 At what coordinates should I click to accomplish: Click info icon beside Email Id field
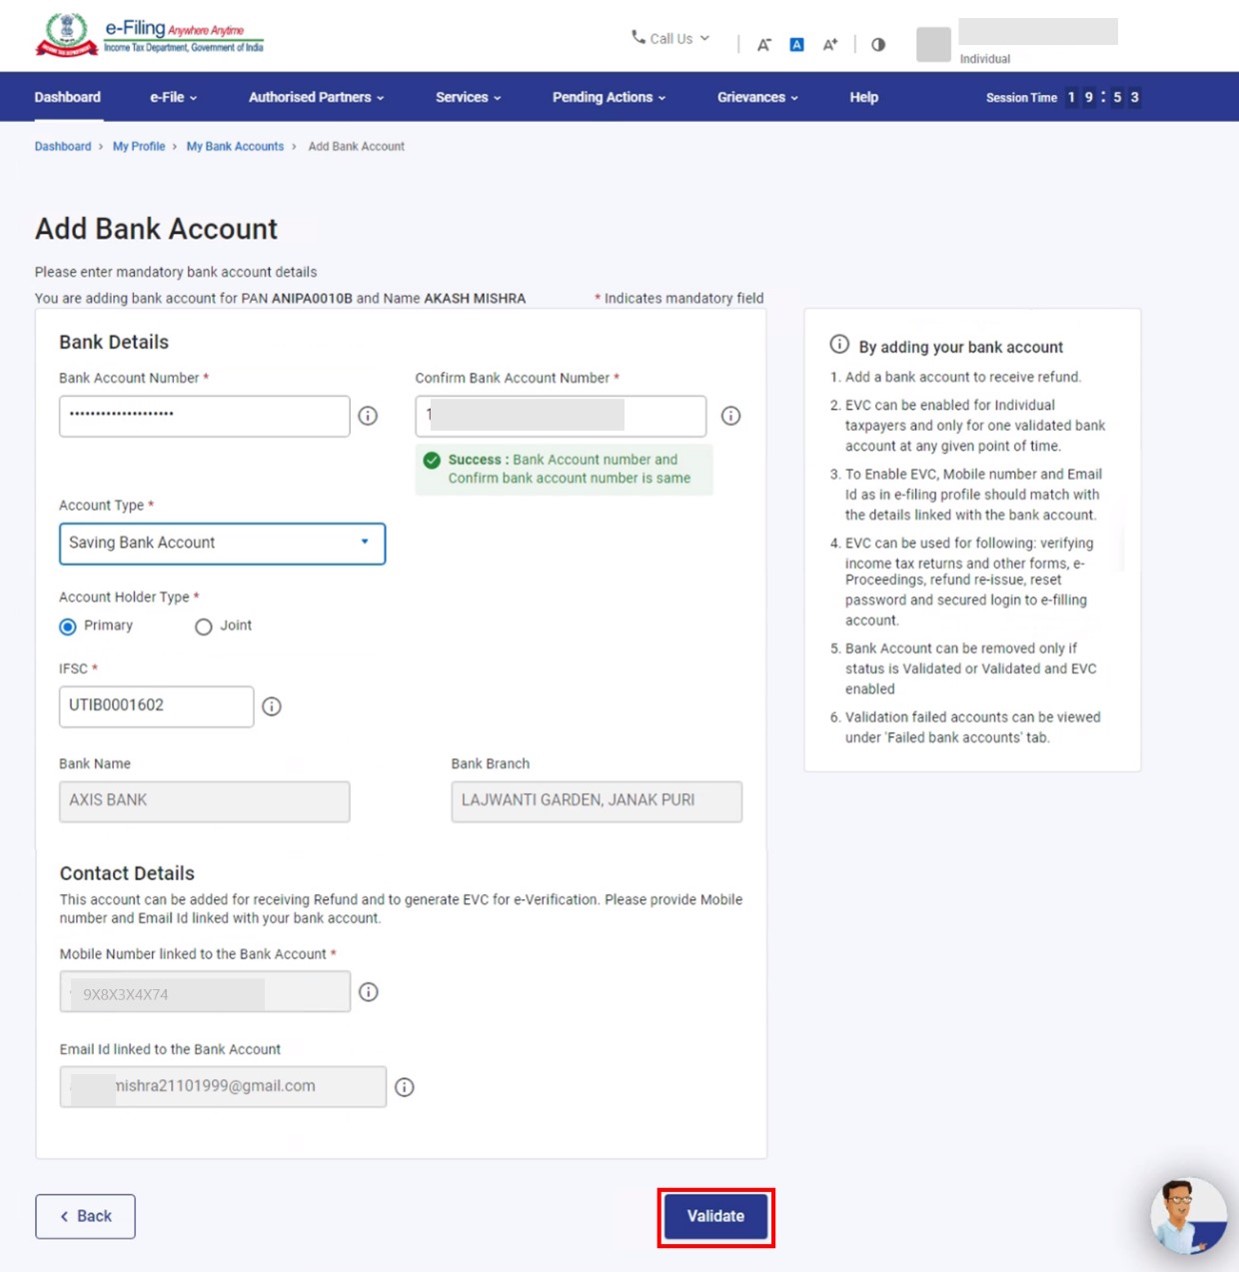pos(404,1087)
